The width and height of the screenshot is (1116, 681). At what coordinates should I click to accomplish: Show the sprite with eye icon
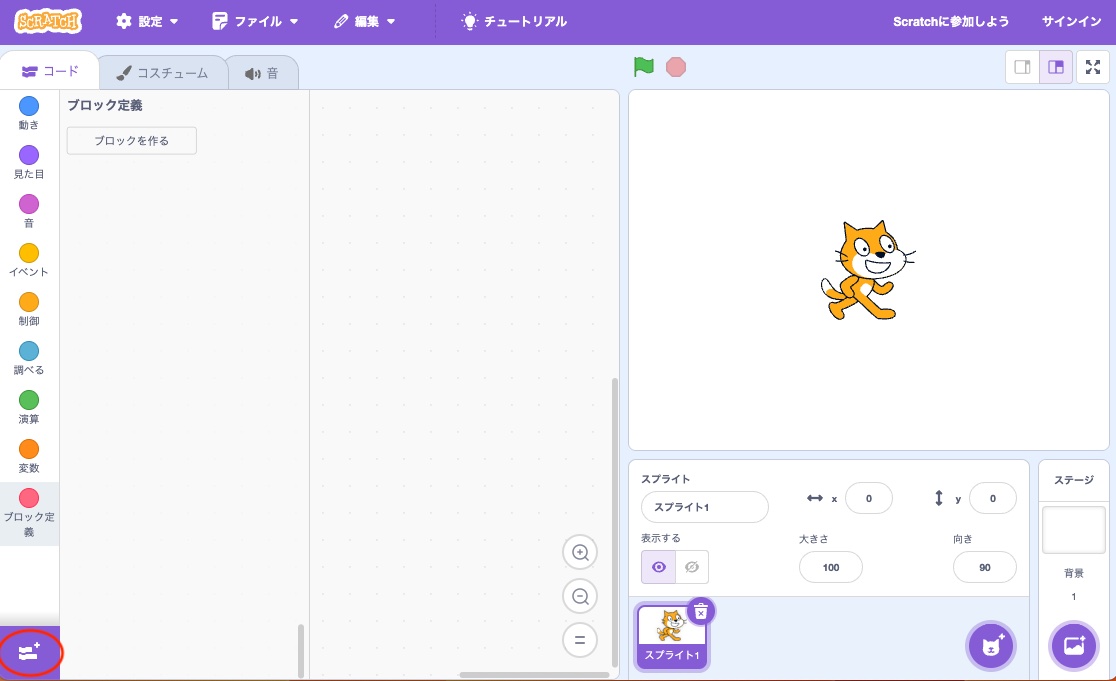tap(658, 568)
